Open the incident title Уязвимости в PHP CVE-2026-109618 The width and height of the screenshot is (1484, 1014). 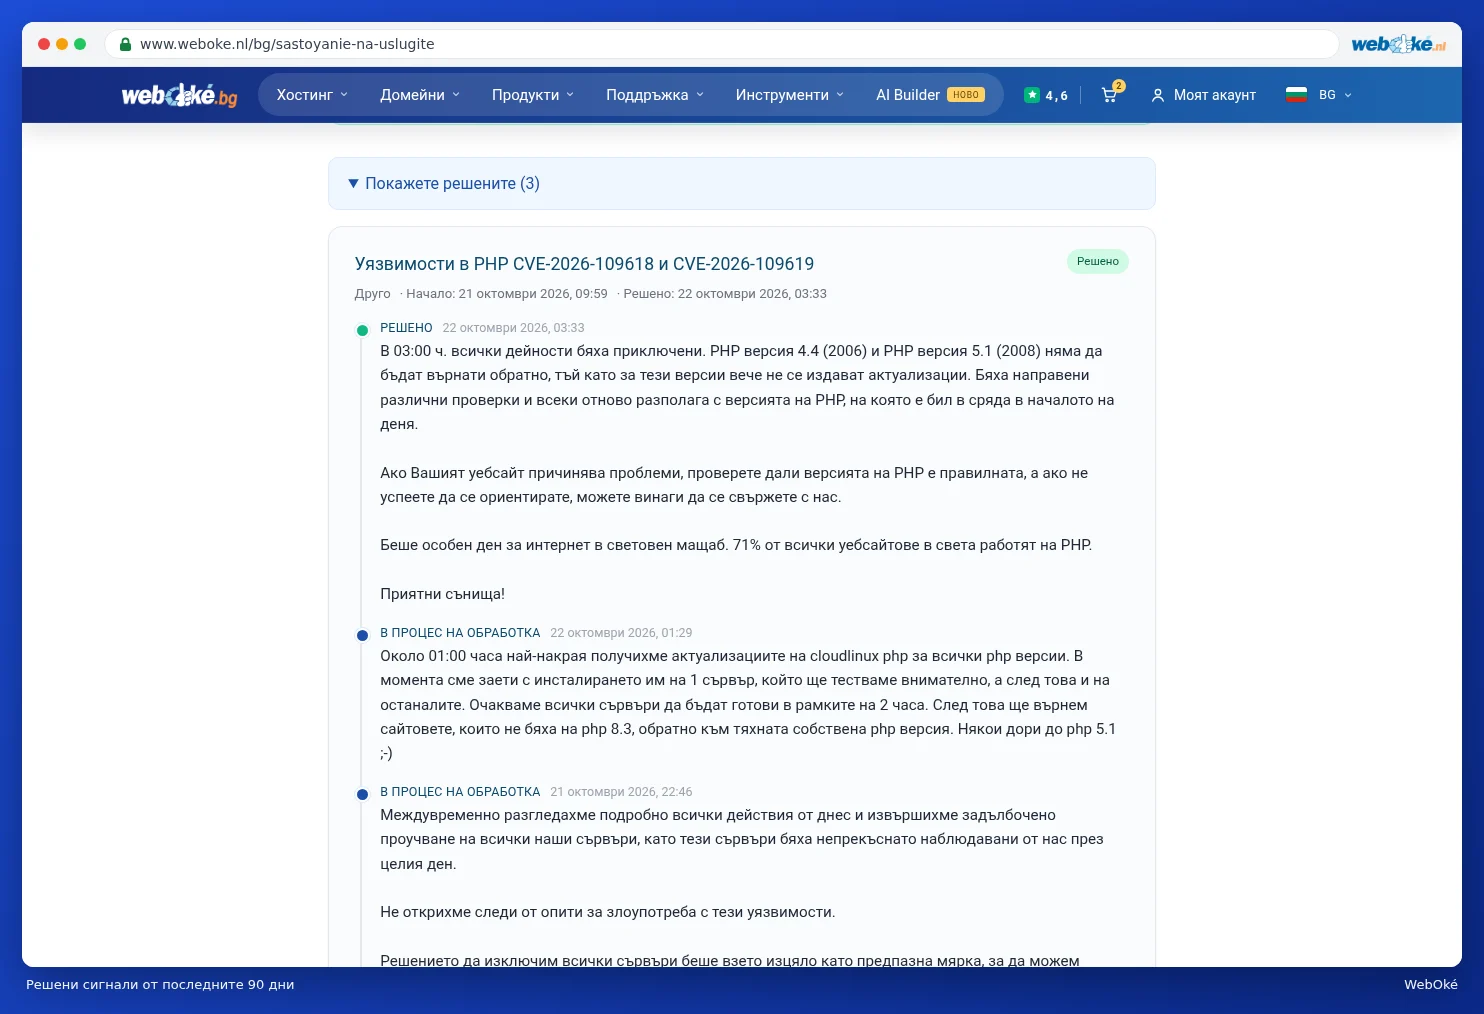(584, 264)
